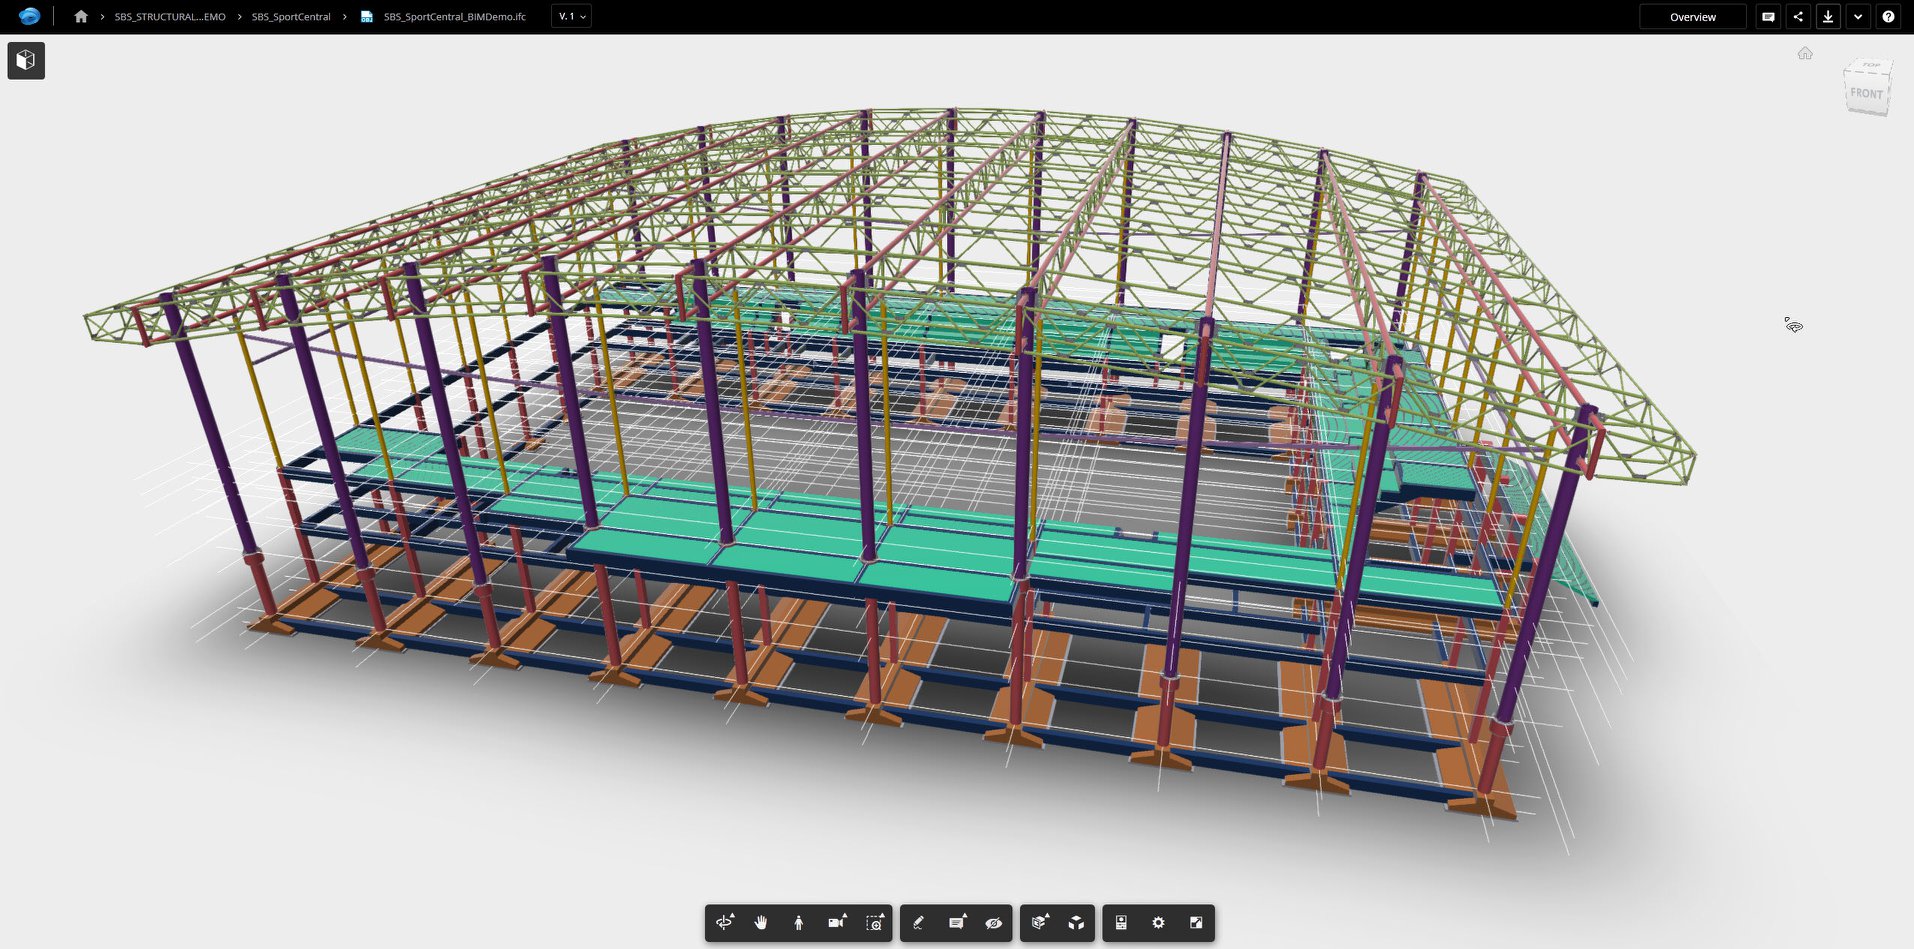Click SBS_SportCentral in the breadcrumb
This screenshot has height=949, width=1914.
click(291, 16)
